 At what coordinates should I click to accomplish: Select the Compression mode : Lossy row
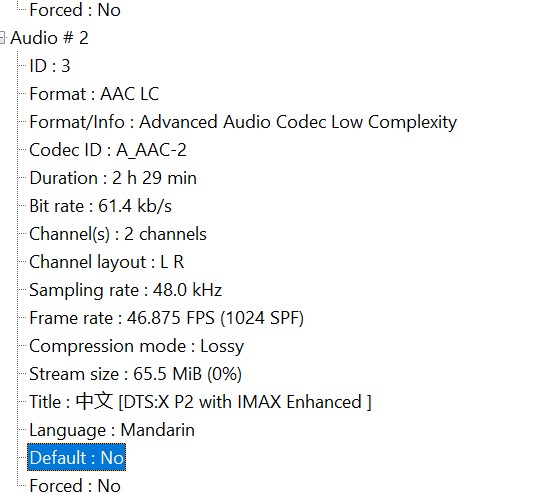point(137,346)
